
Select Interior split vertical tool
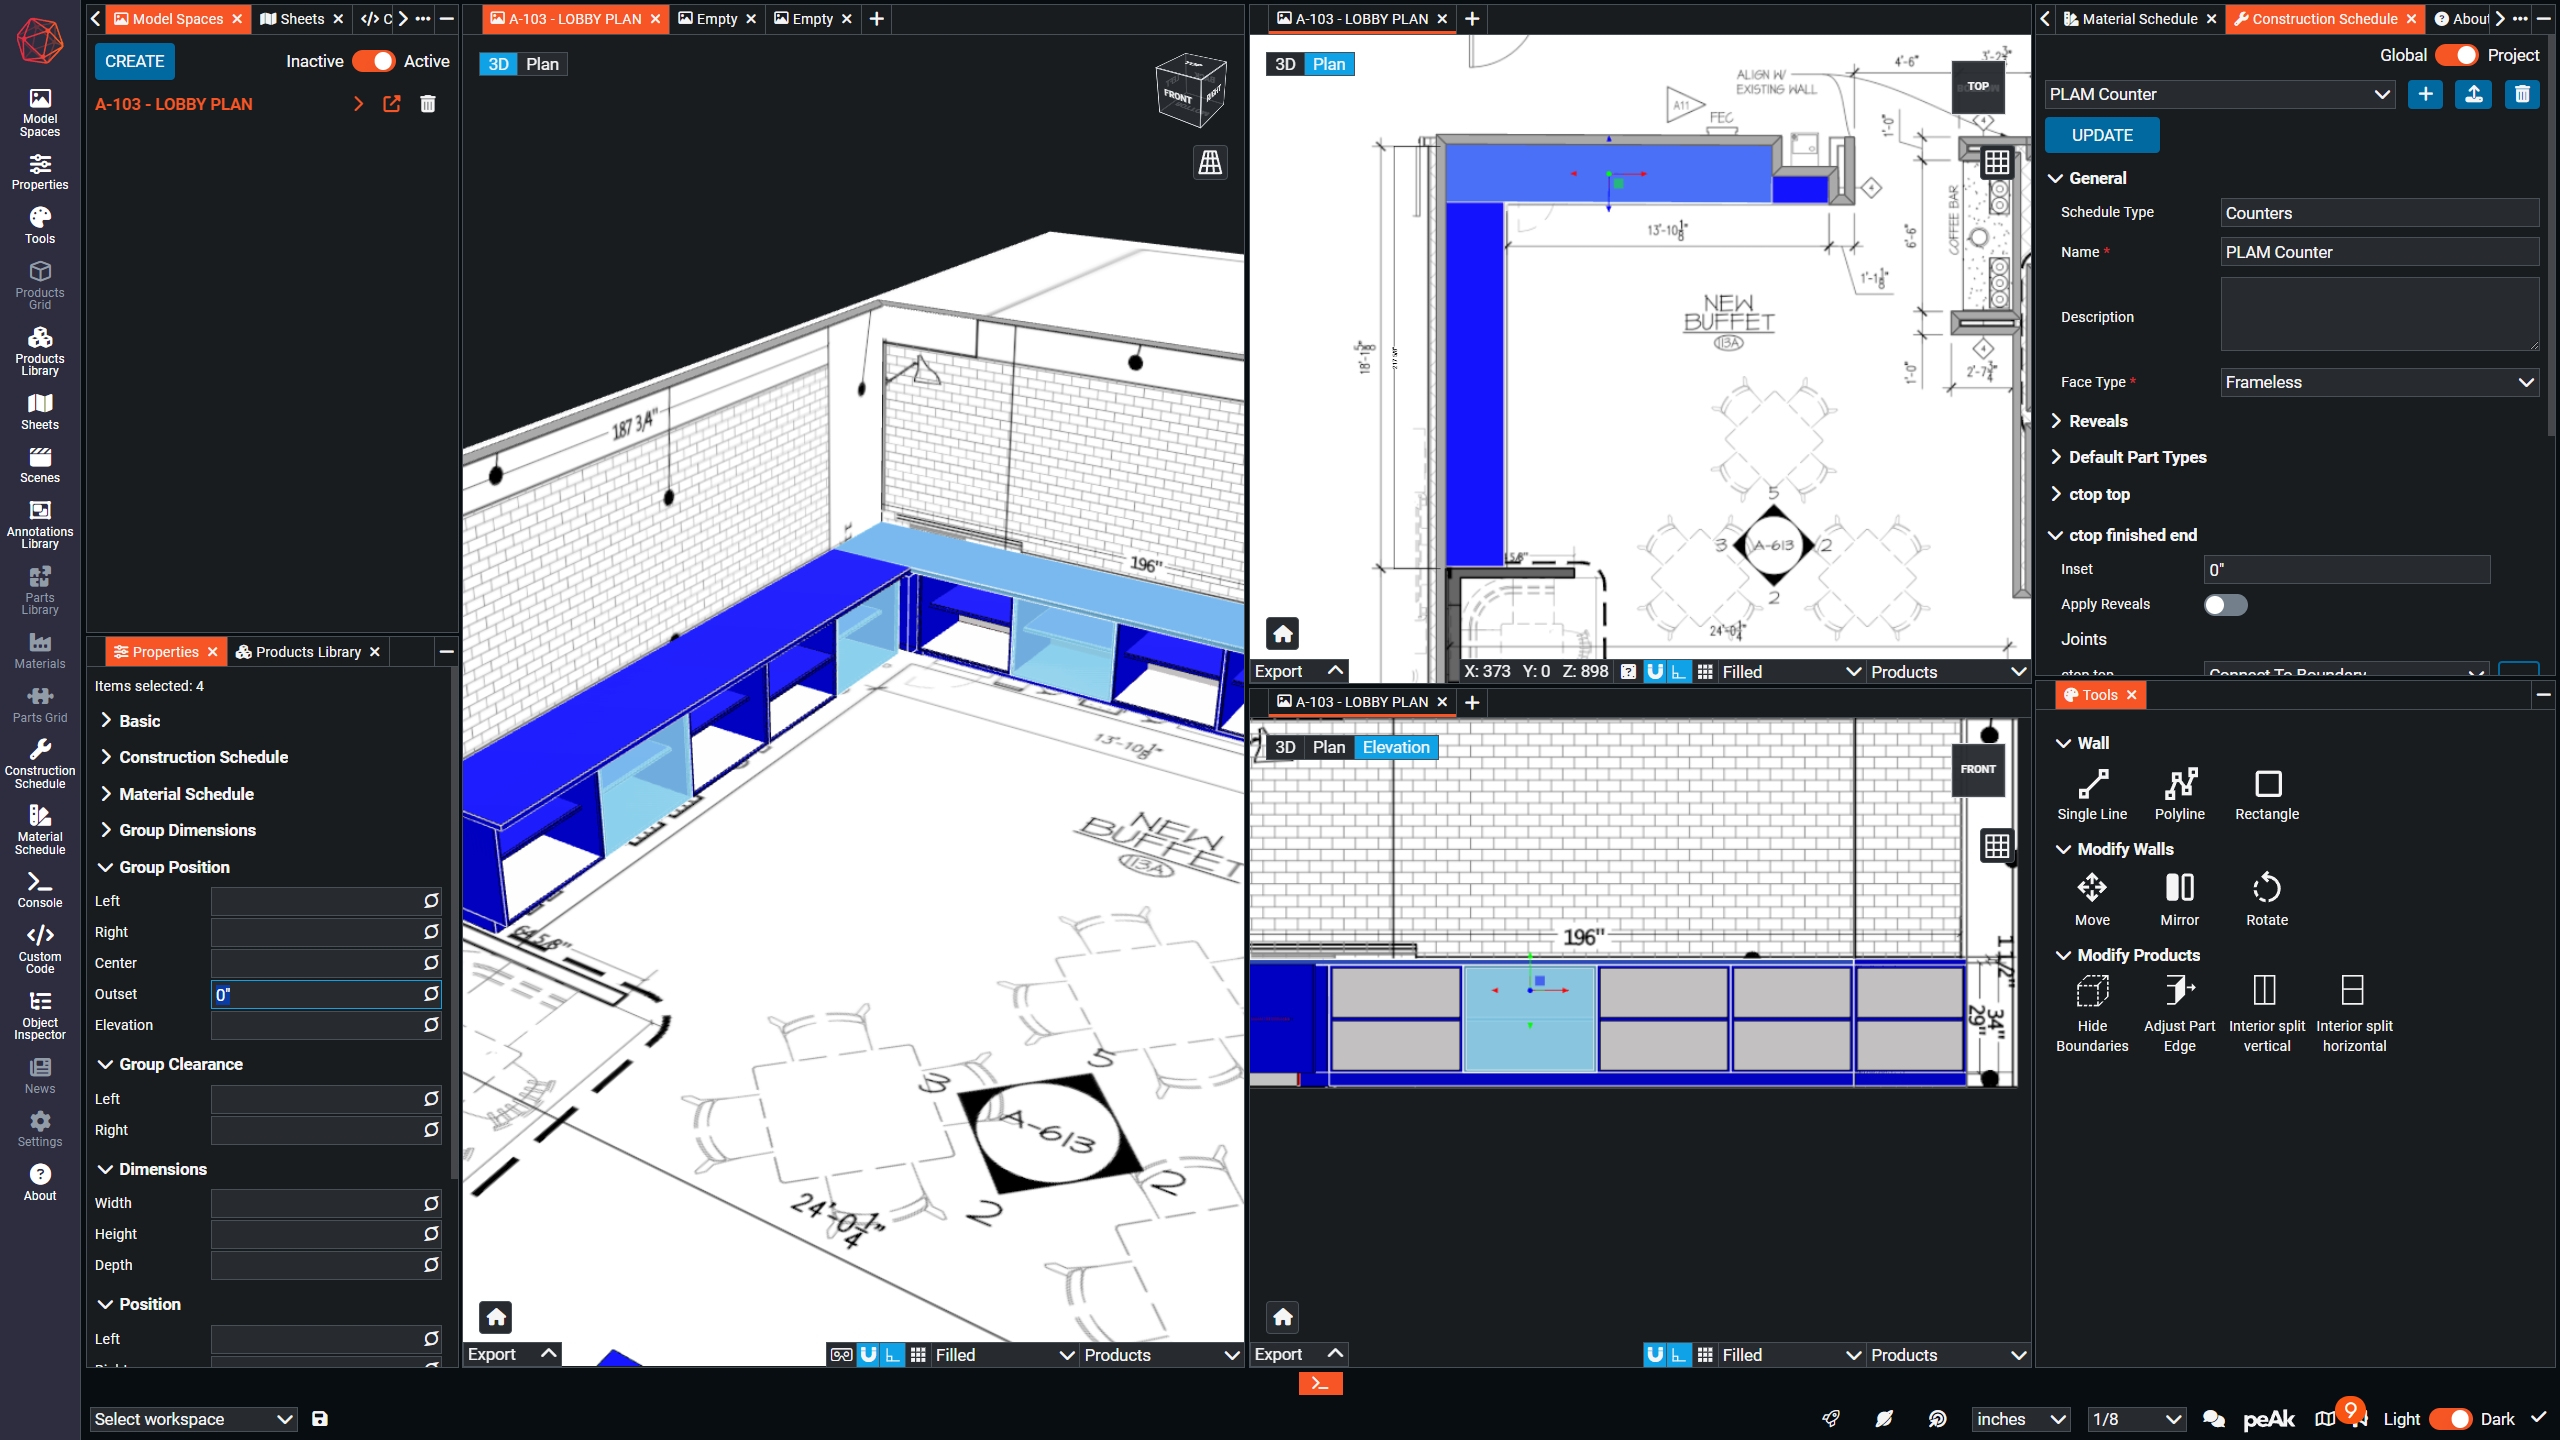click(x=2266, y=1012)
